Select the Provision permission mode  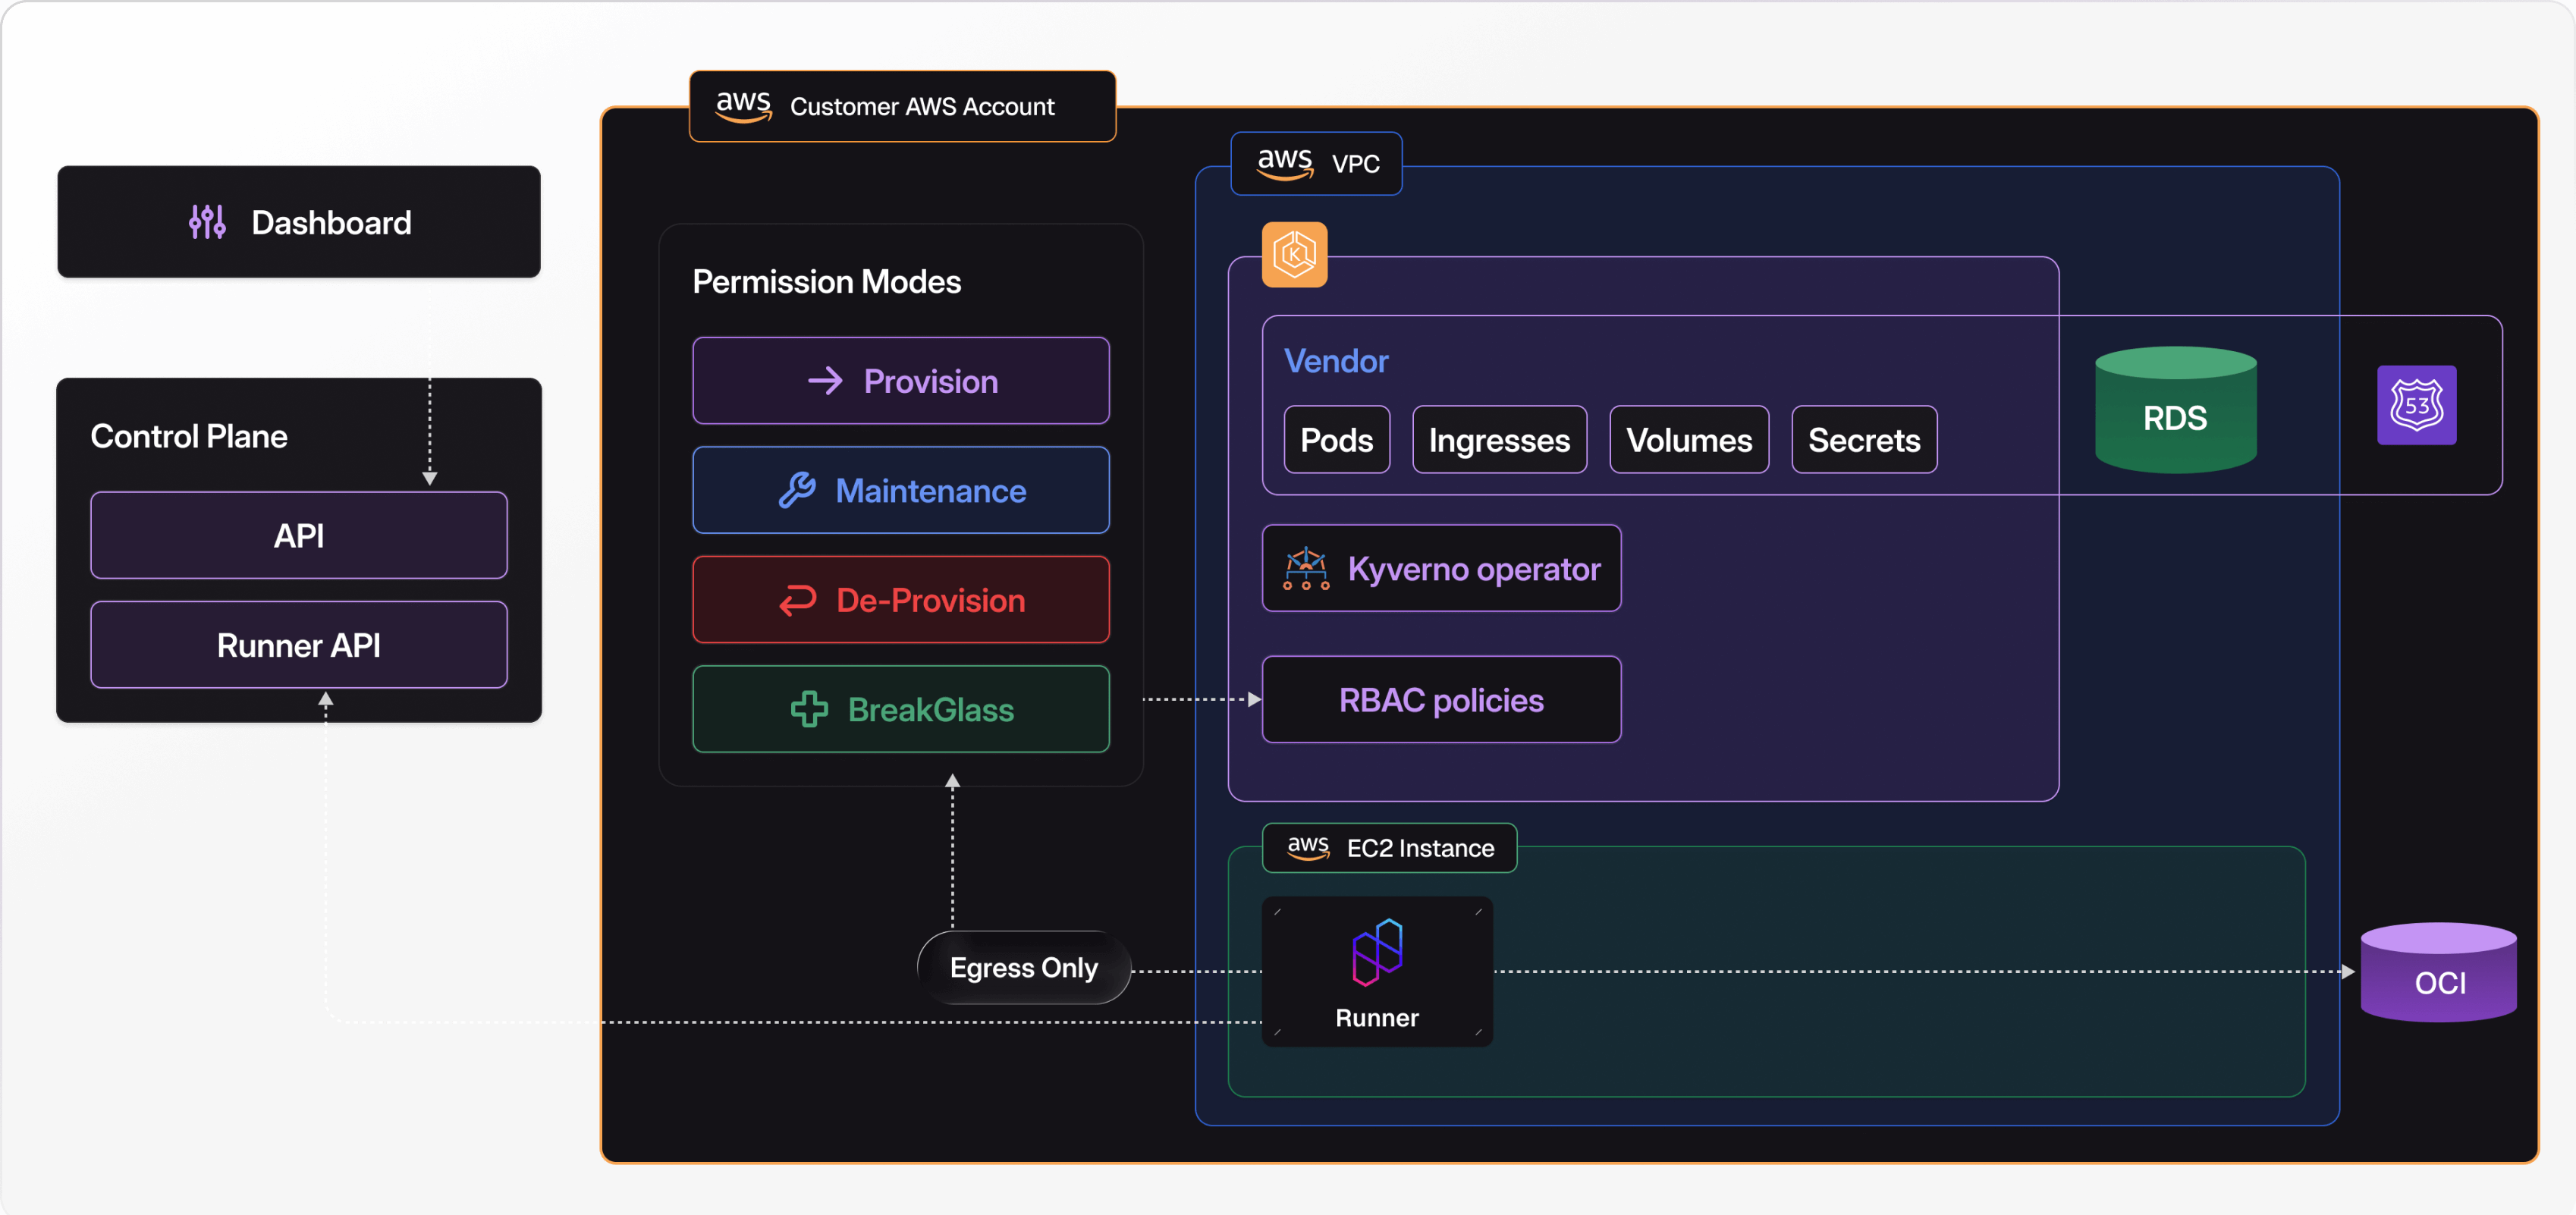point(900,381)
